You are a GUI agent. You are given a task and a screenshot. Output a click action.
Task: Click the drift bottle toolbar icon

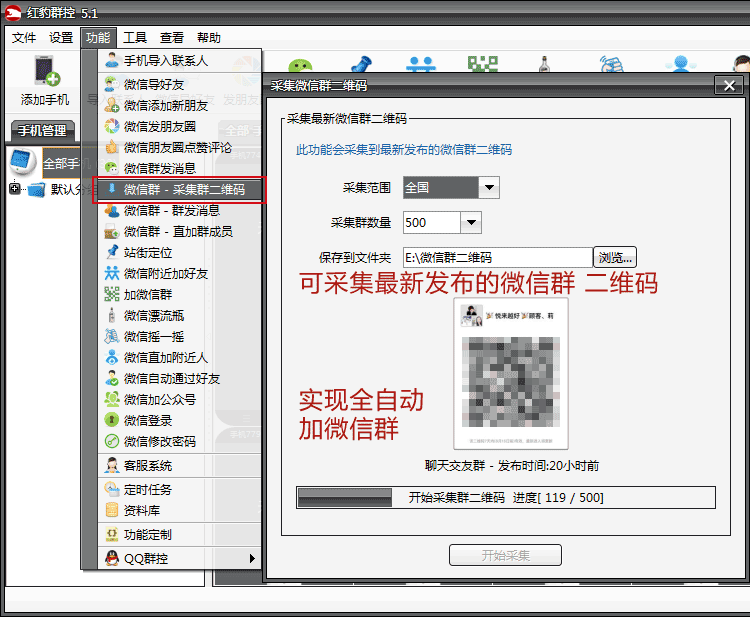tap(544, 64)
